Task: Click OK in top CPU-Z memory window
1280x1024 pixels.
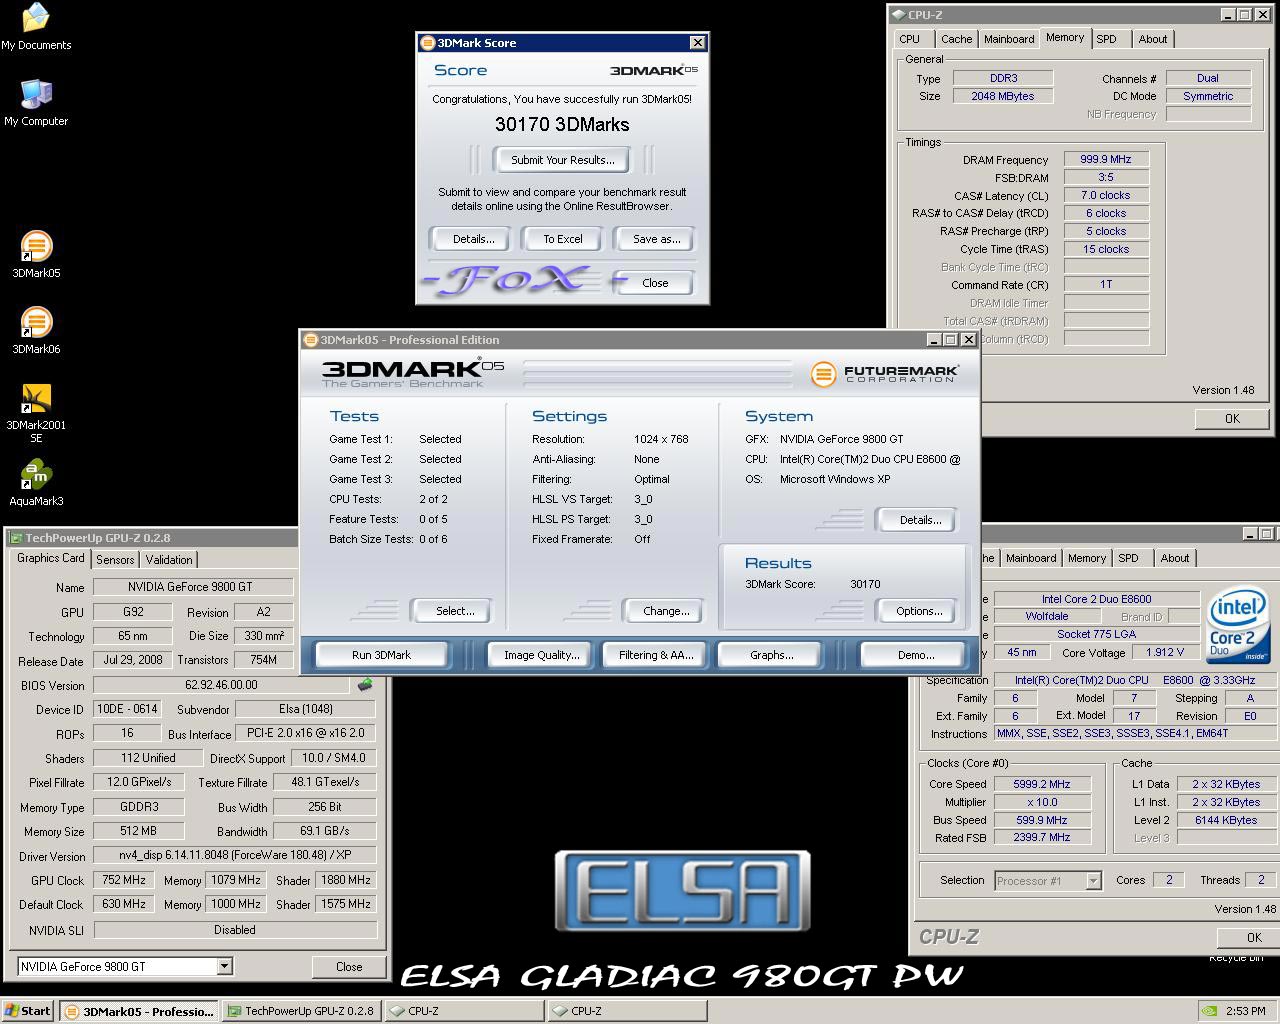Action: (1232, 419)
